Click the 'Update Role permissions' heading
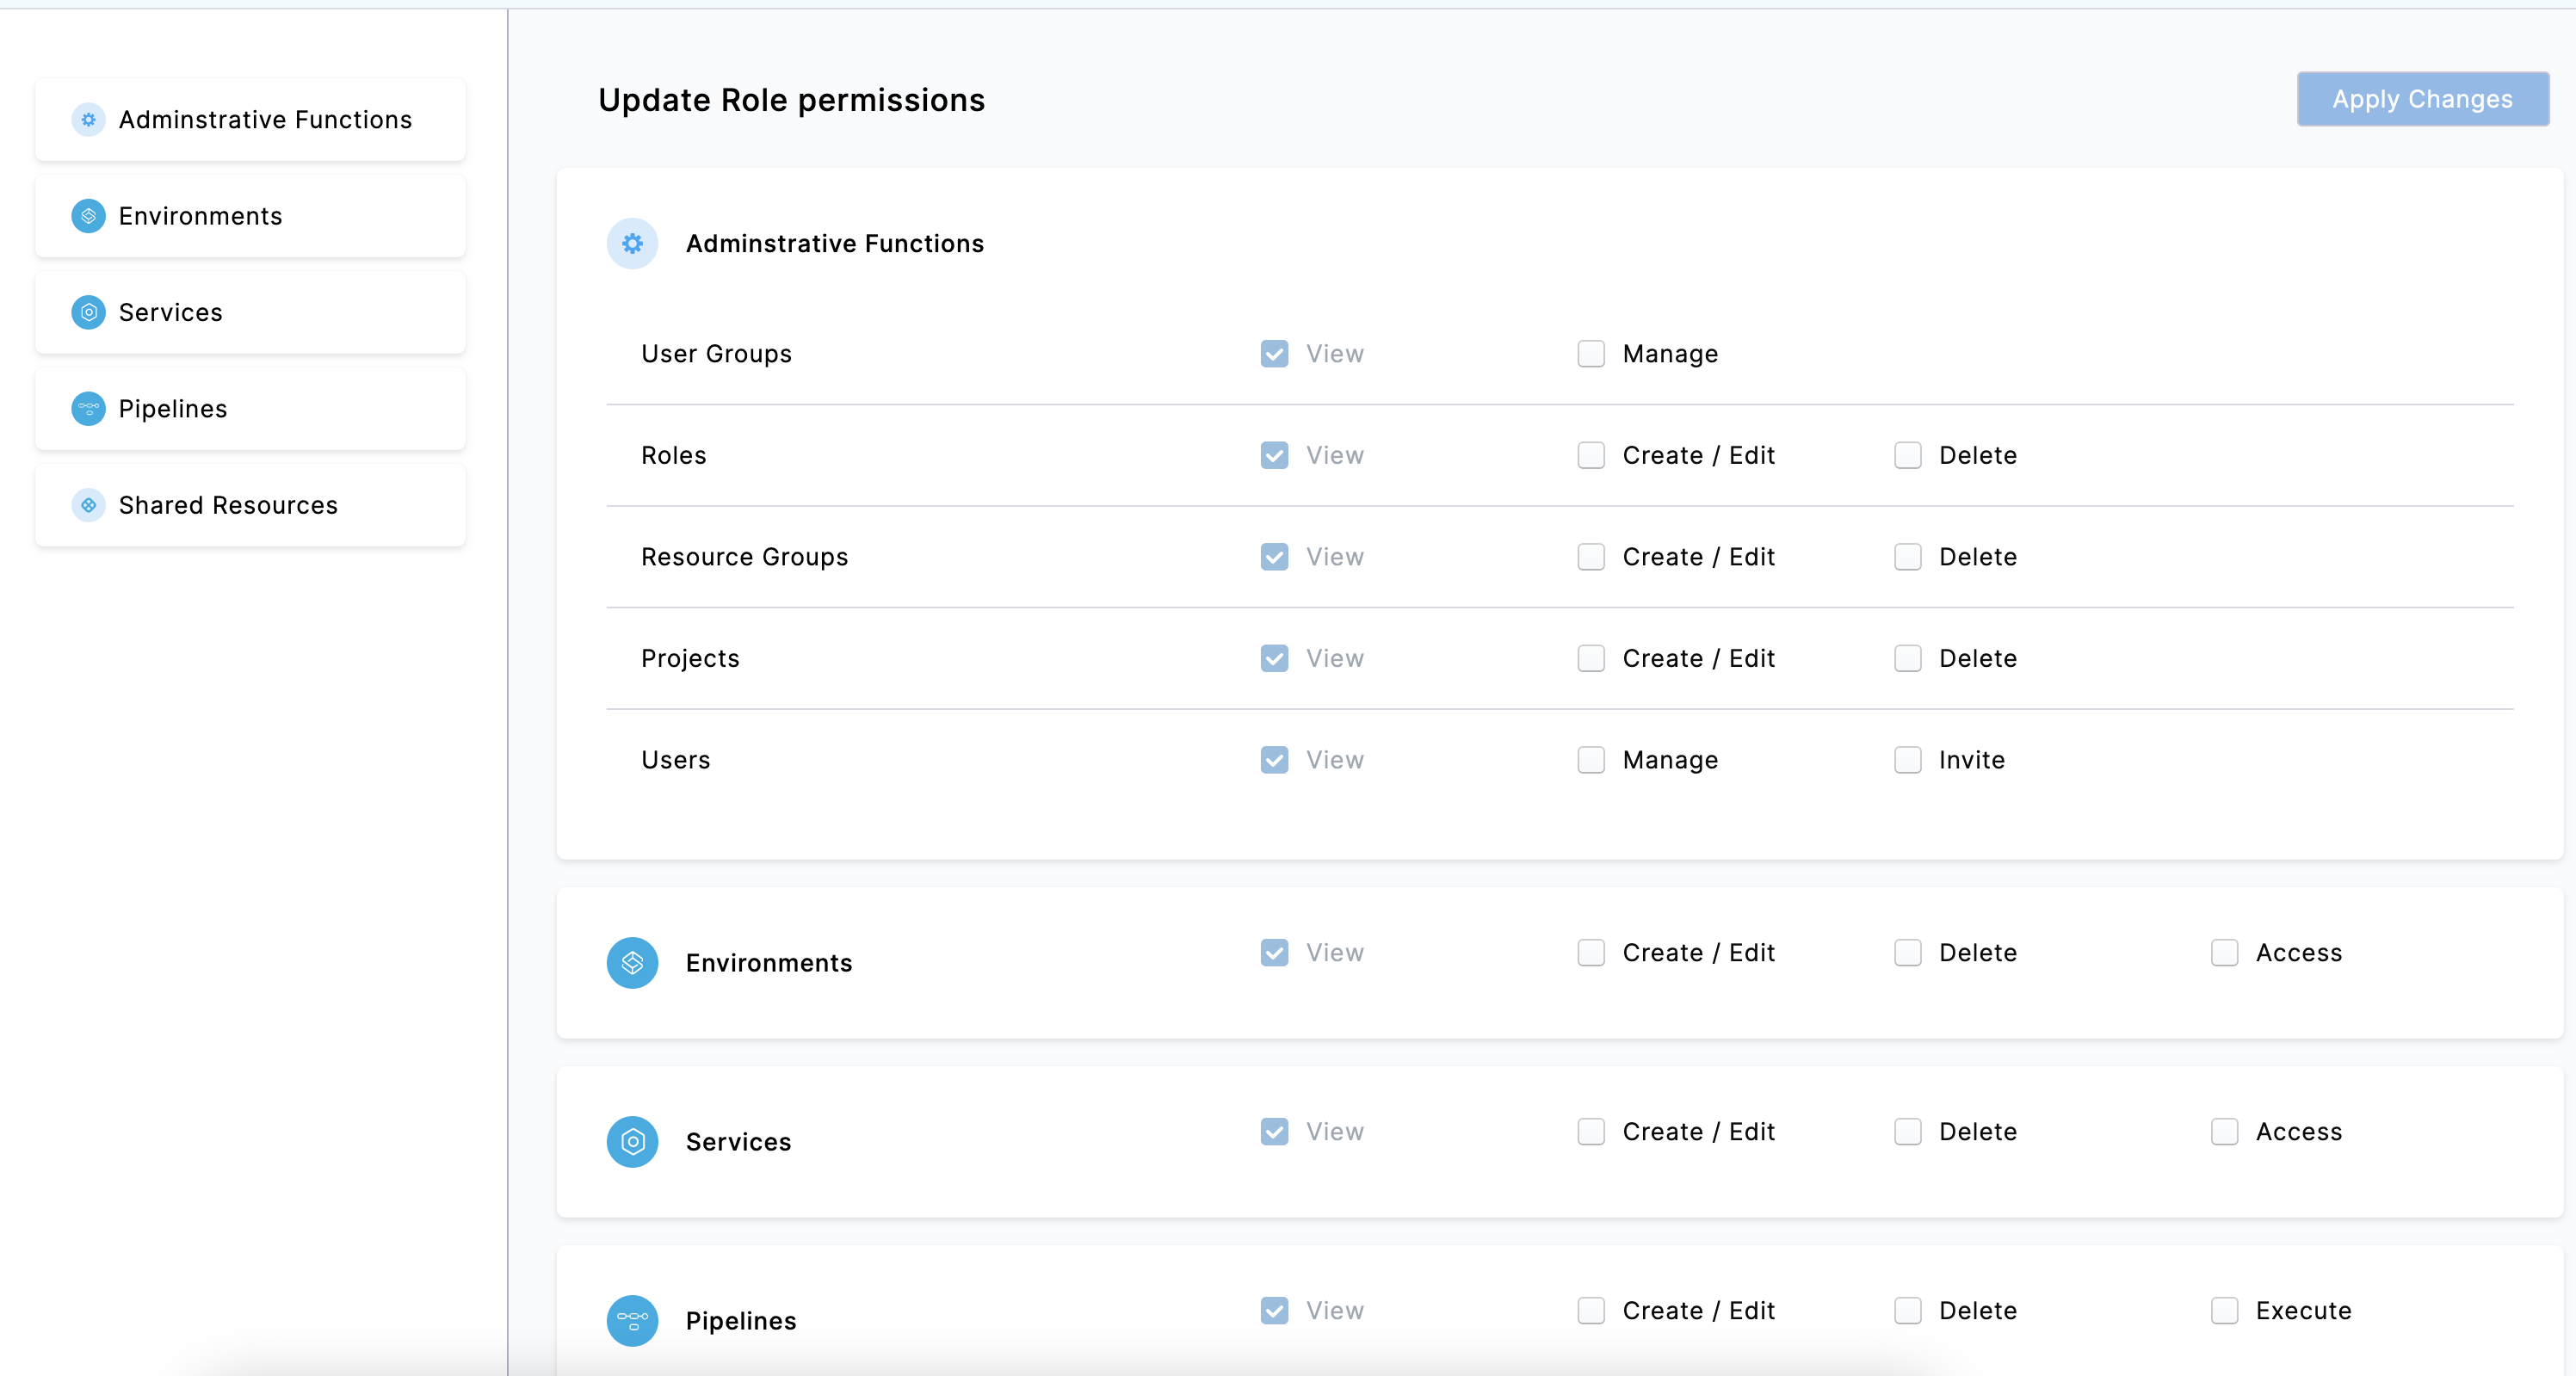This screenshot has width=2576, height=1376. [x=791, y=100]
